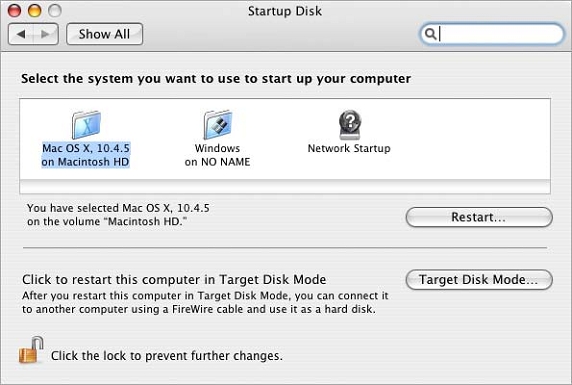Click the magnifying glass search icon
Screen dimensions: 572x385
(430, 34)
